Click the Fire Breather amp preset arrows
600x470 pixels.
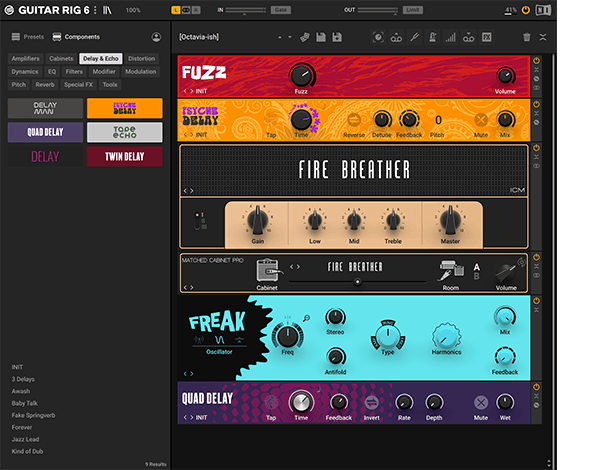(188, 191)
